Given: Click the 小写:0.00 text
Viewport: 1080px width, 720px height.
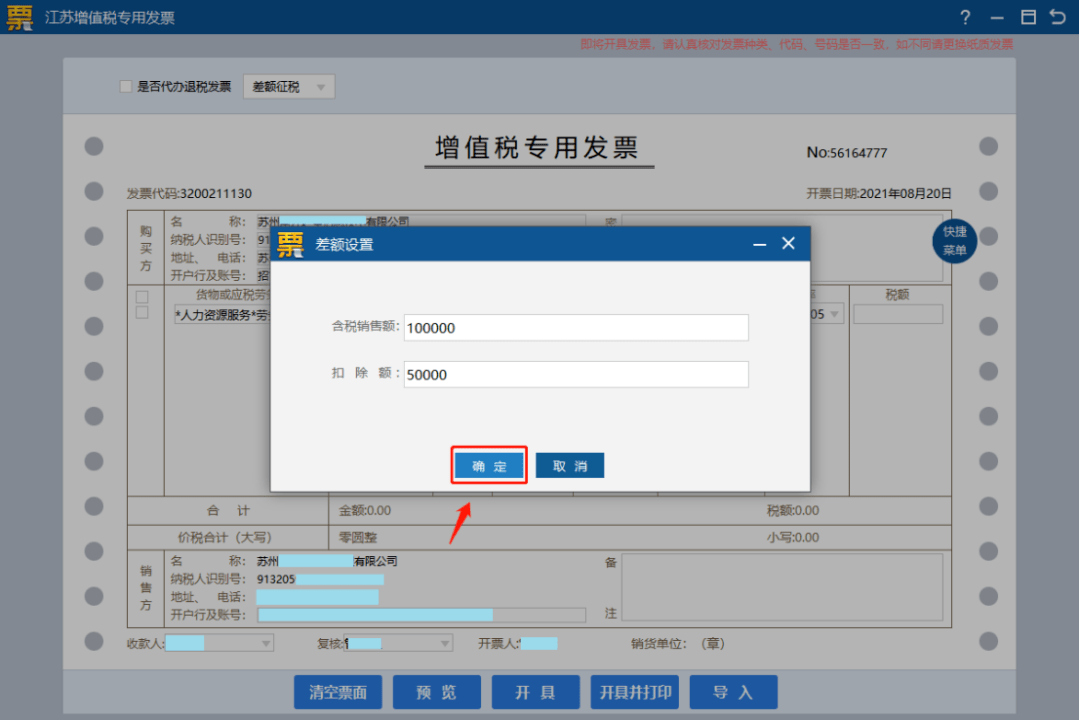Looking at the screenshot, I should 793,537.
